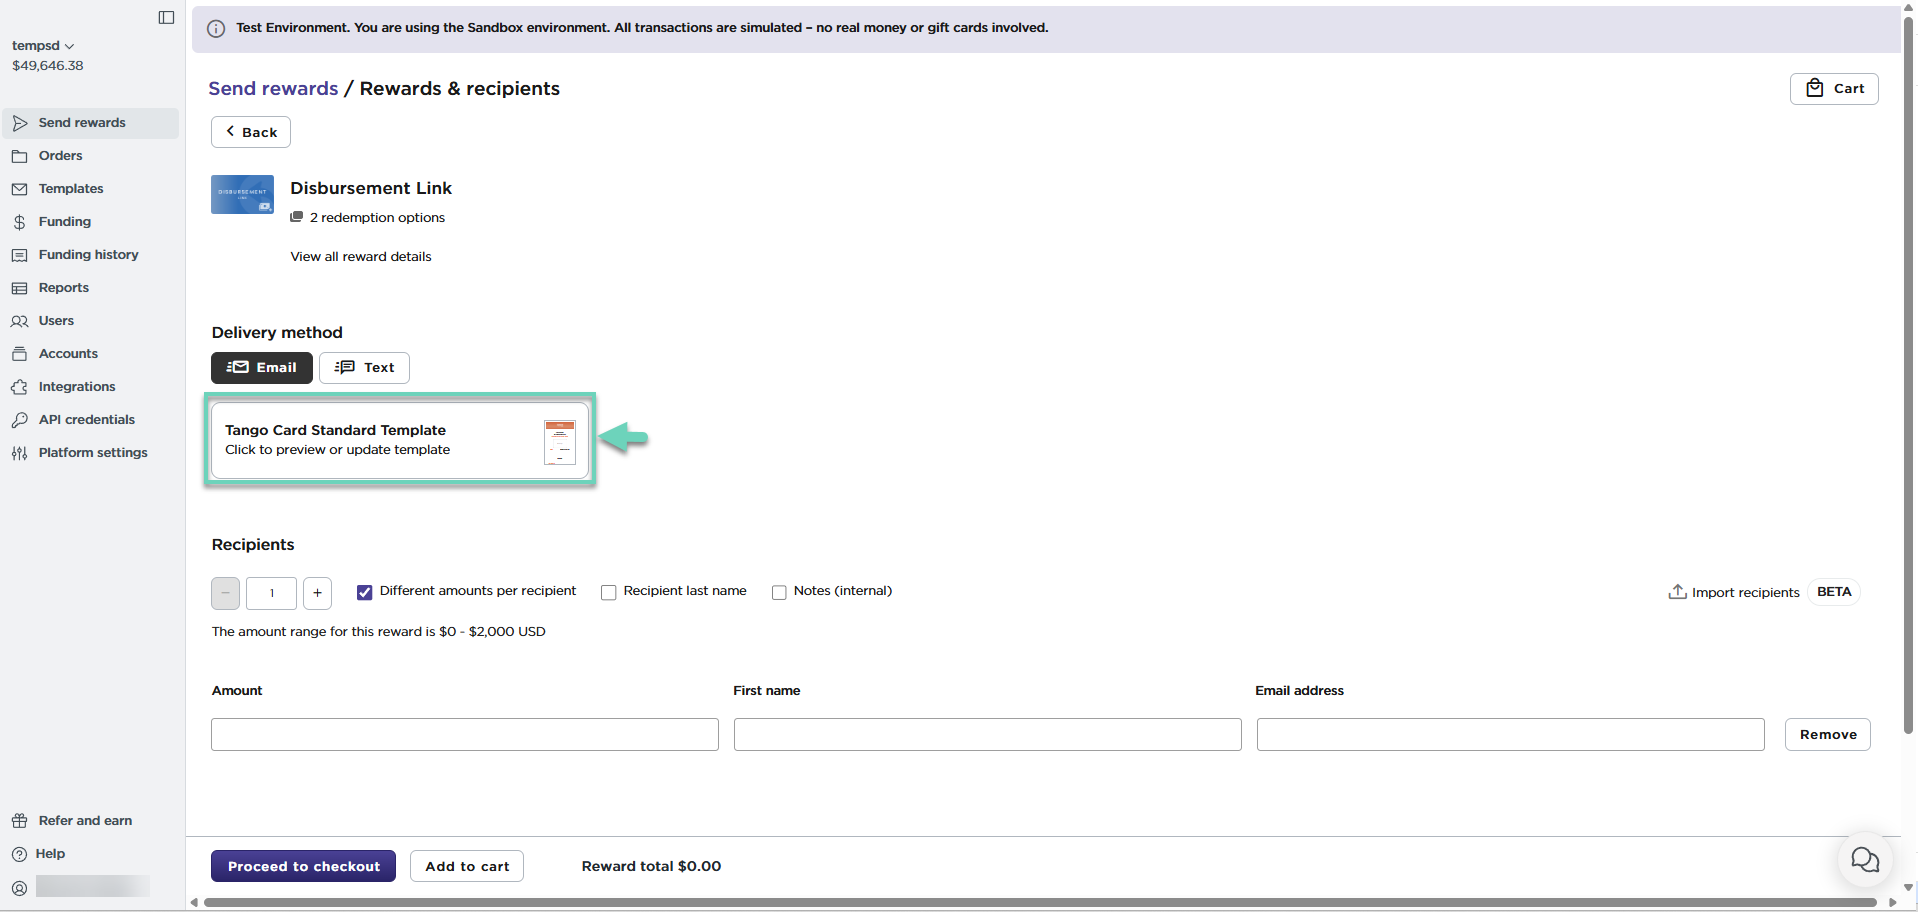Open the user profile icon at bottom

[19, 887]
